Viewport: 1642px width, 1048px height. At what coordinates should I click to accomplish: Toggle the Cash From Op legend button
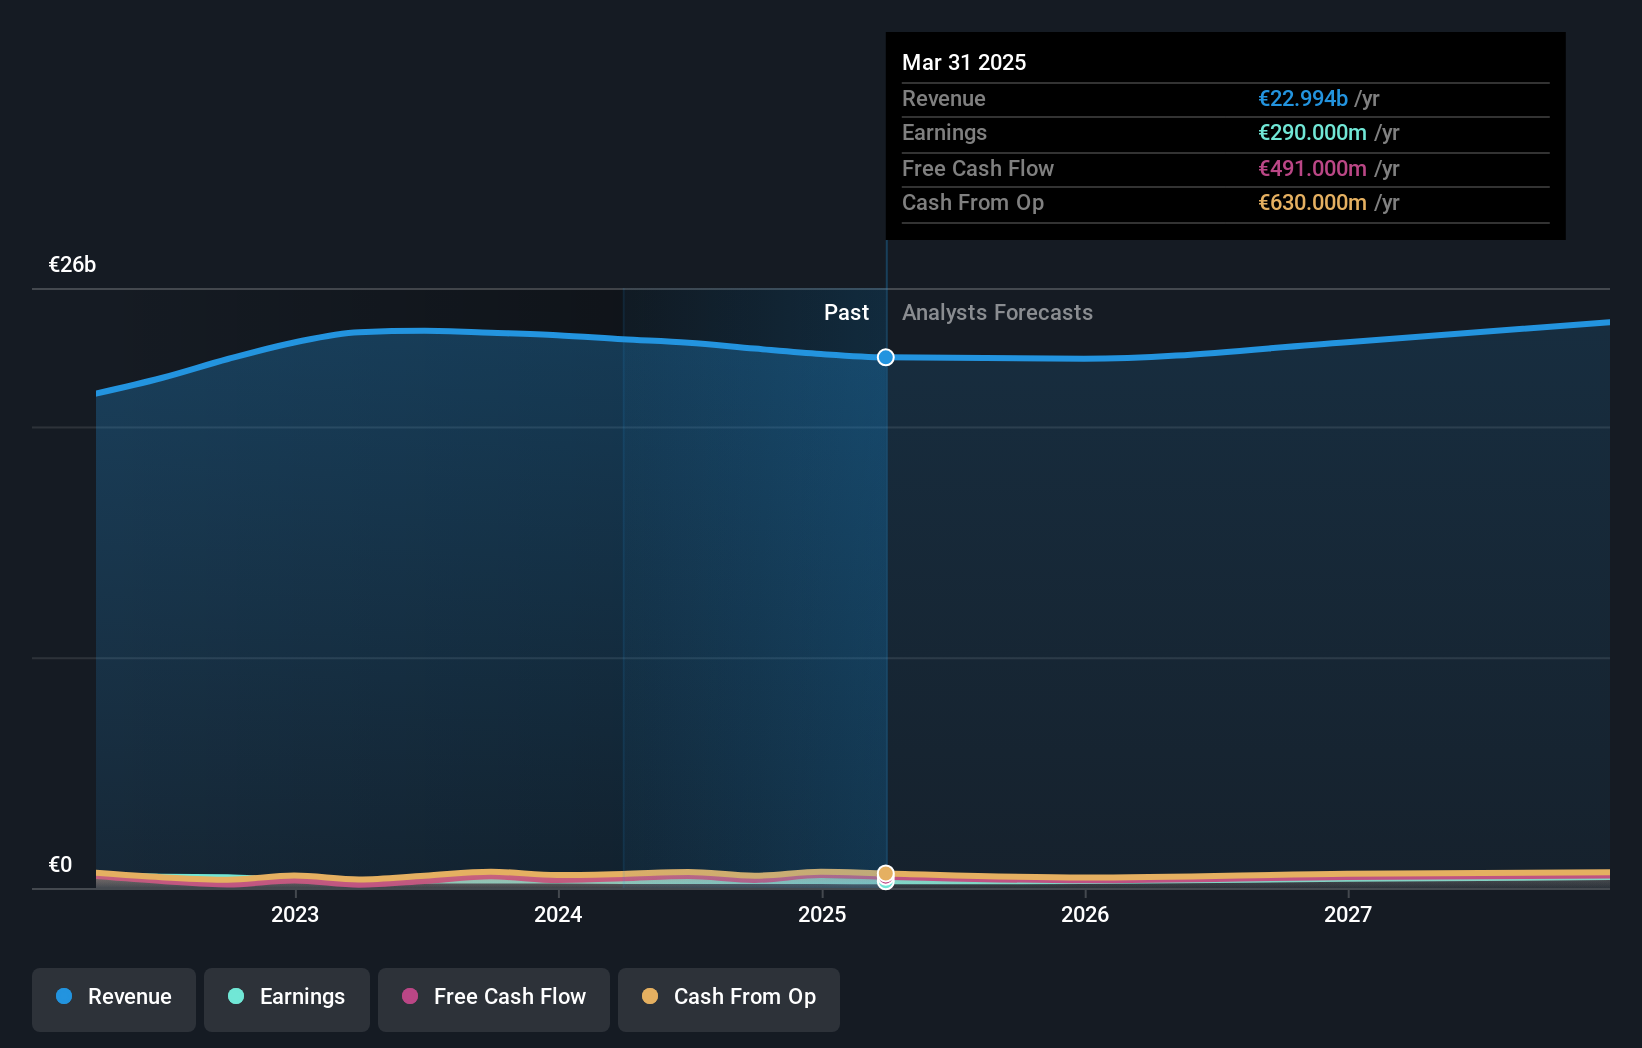[729, 999]
